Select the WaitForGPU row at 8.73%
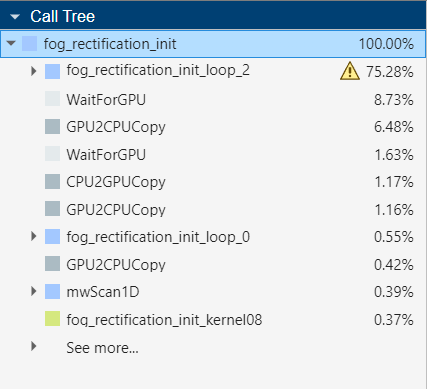 point(213,99)
